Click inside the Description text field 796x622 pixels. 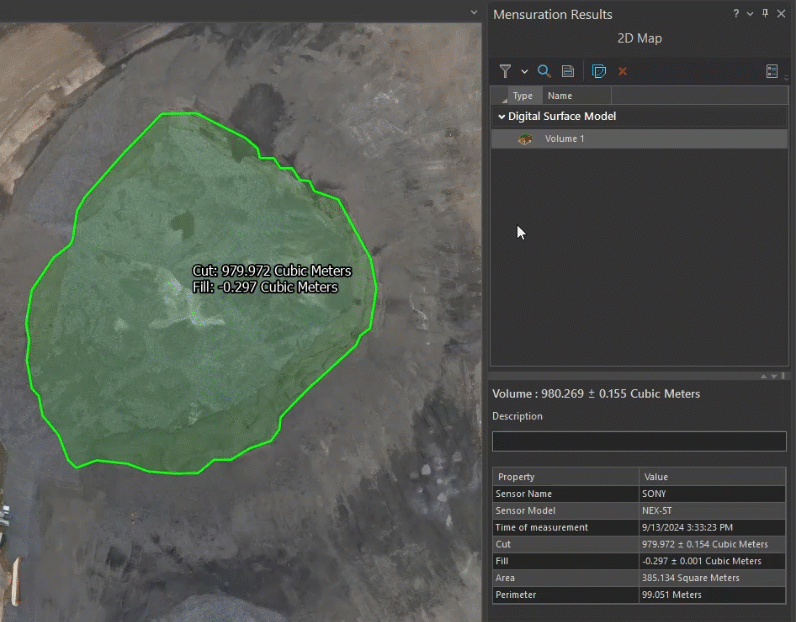coord(639,441)
